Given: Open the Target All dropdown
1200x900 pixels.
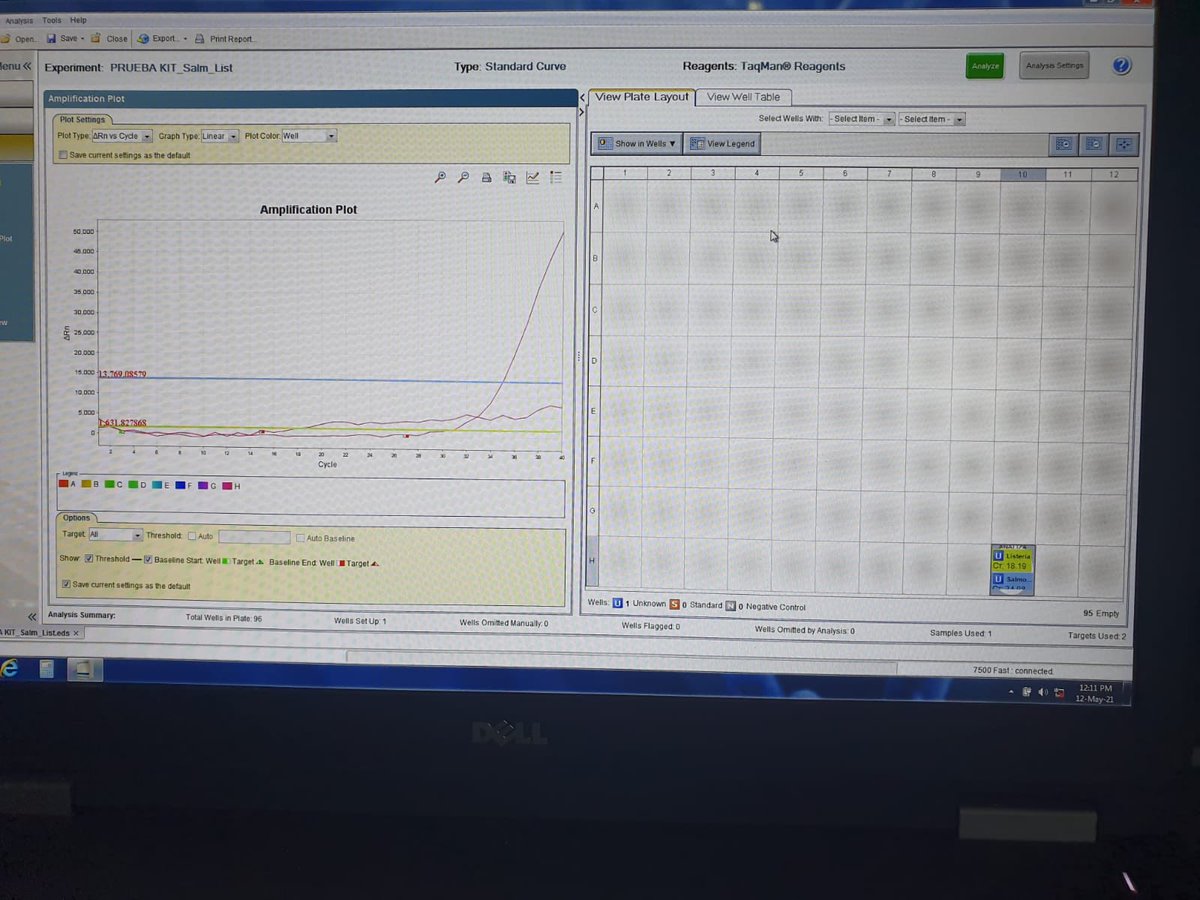Looking at the screenshot, I should tap(137, 535).
